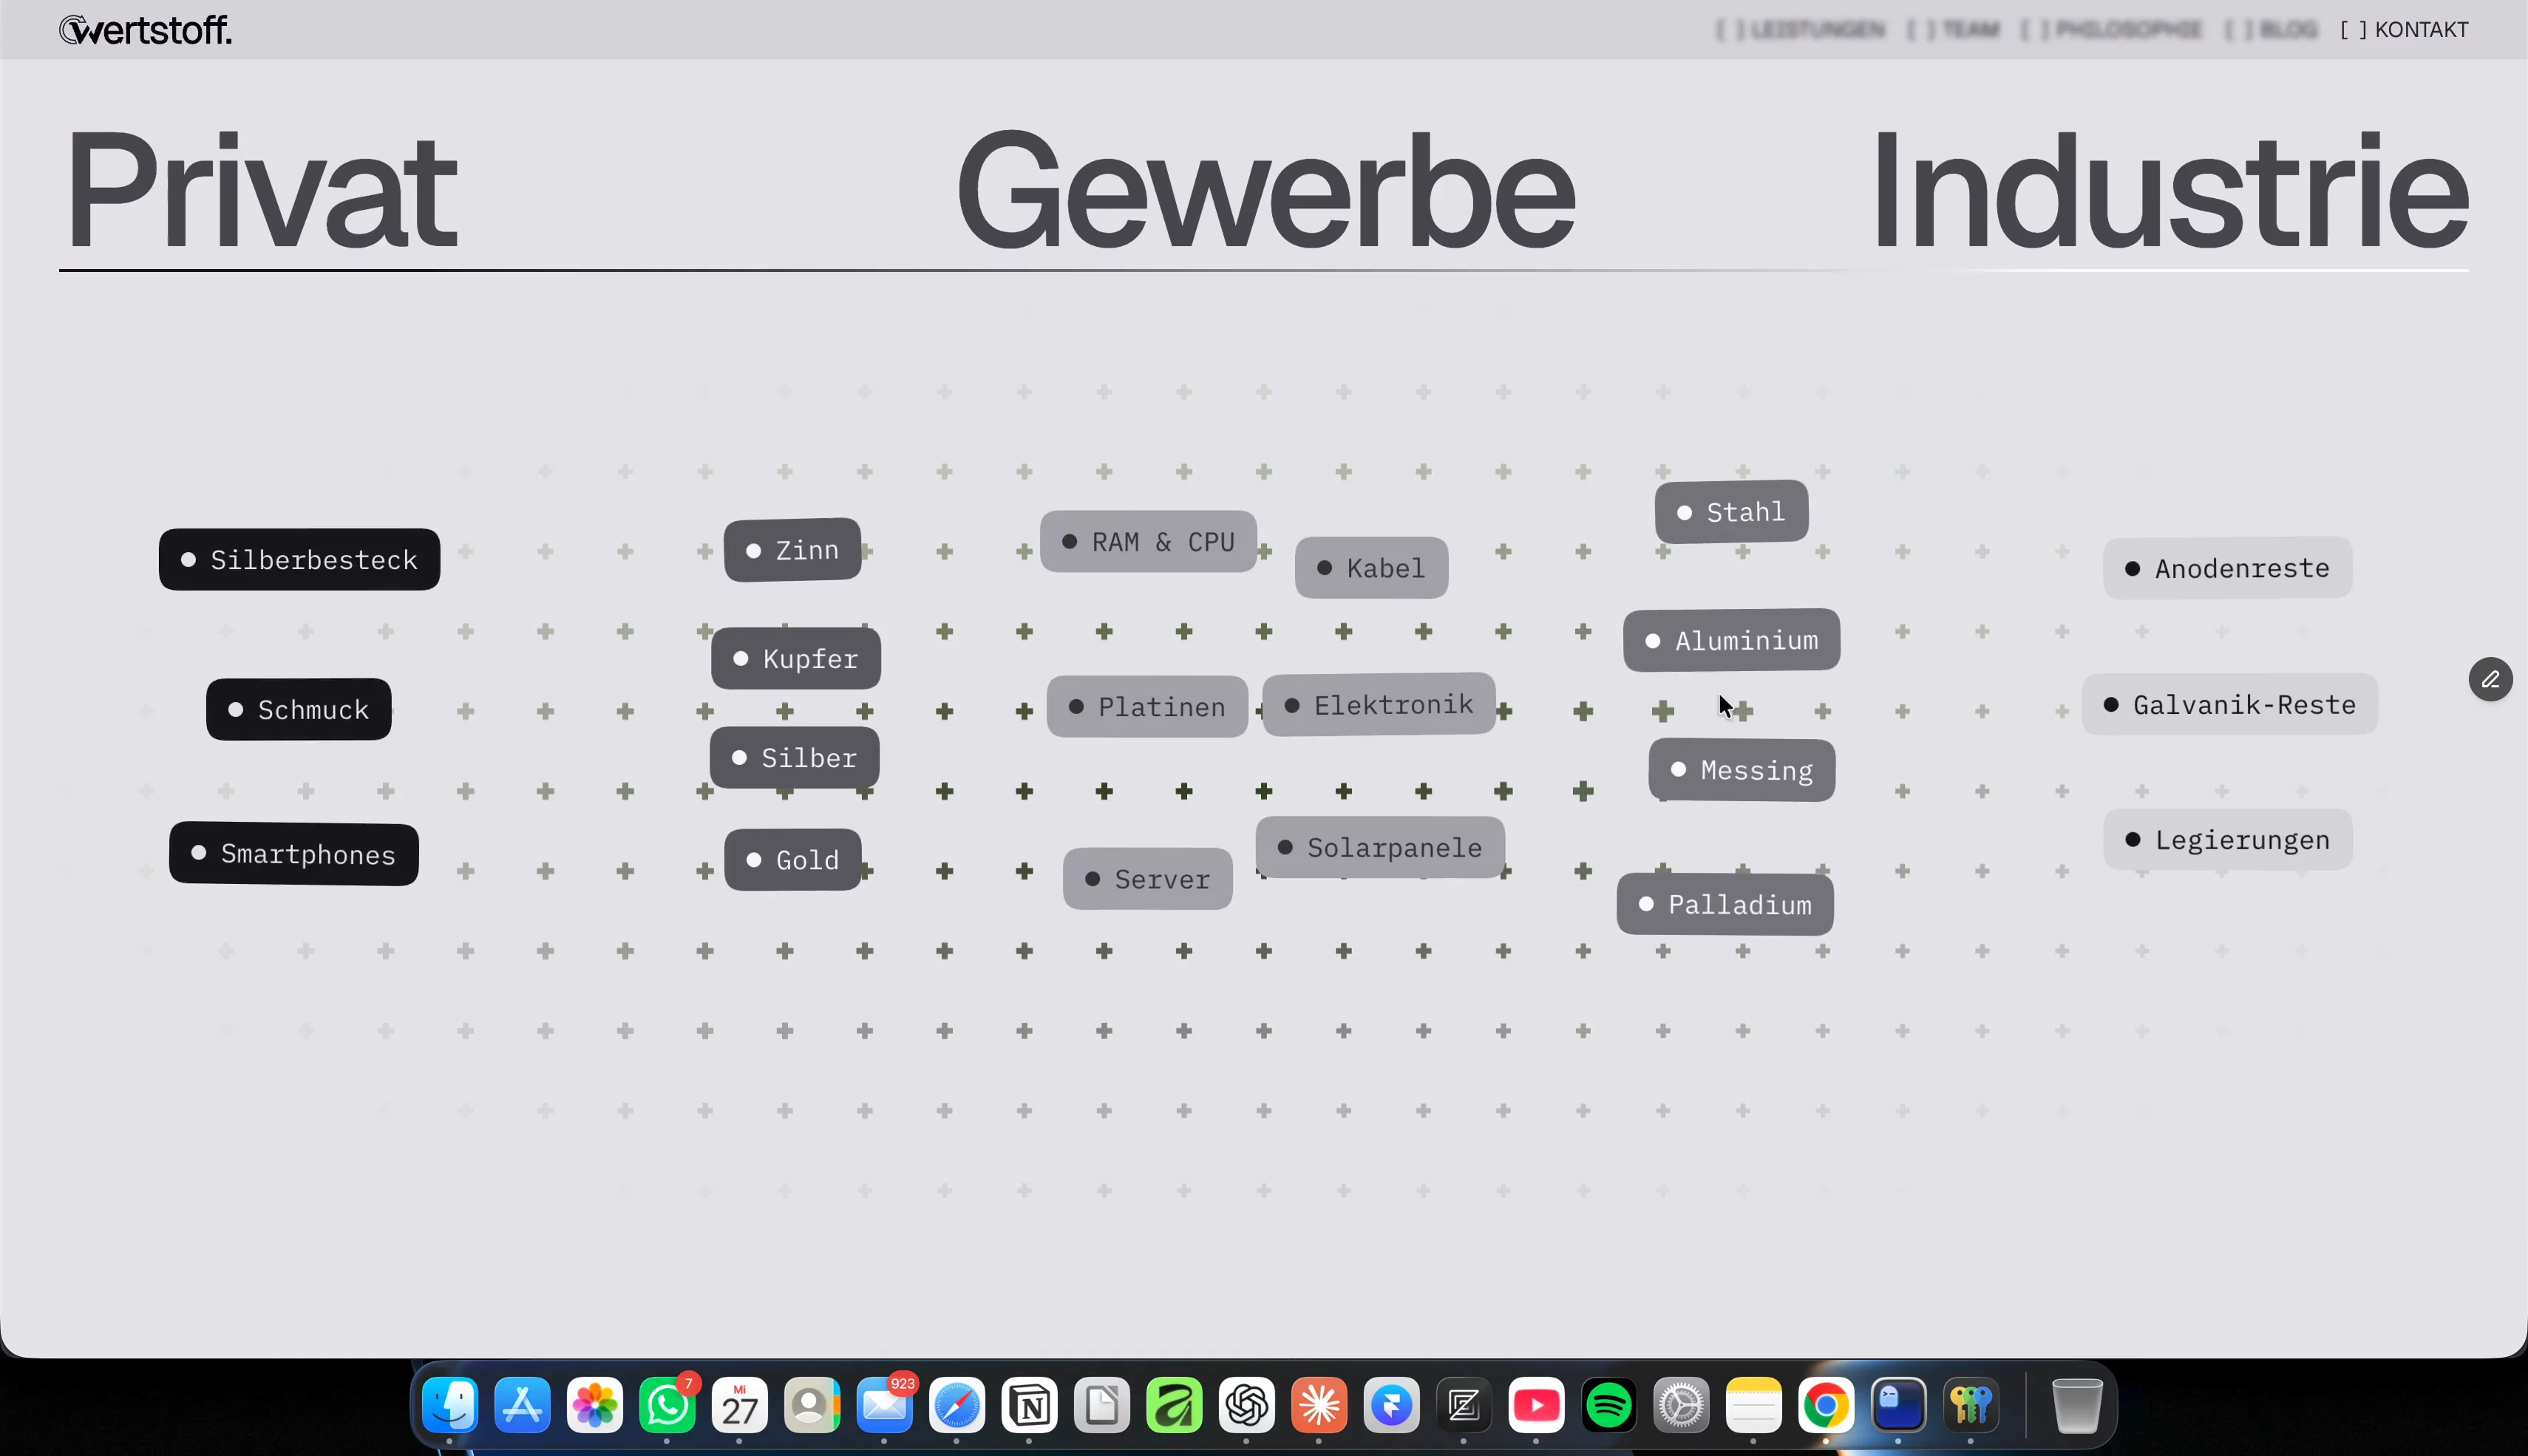Screen dimensions: 2528x1456
Task: Click the Gold tag
Action: [x=793, y=859]
